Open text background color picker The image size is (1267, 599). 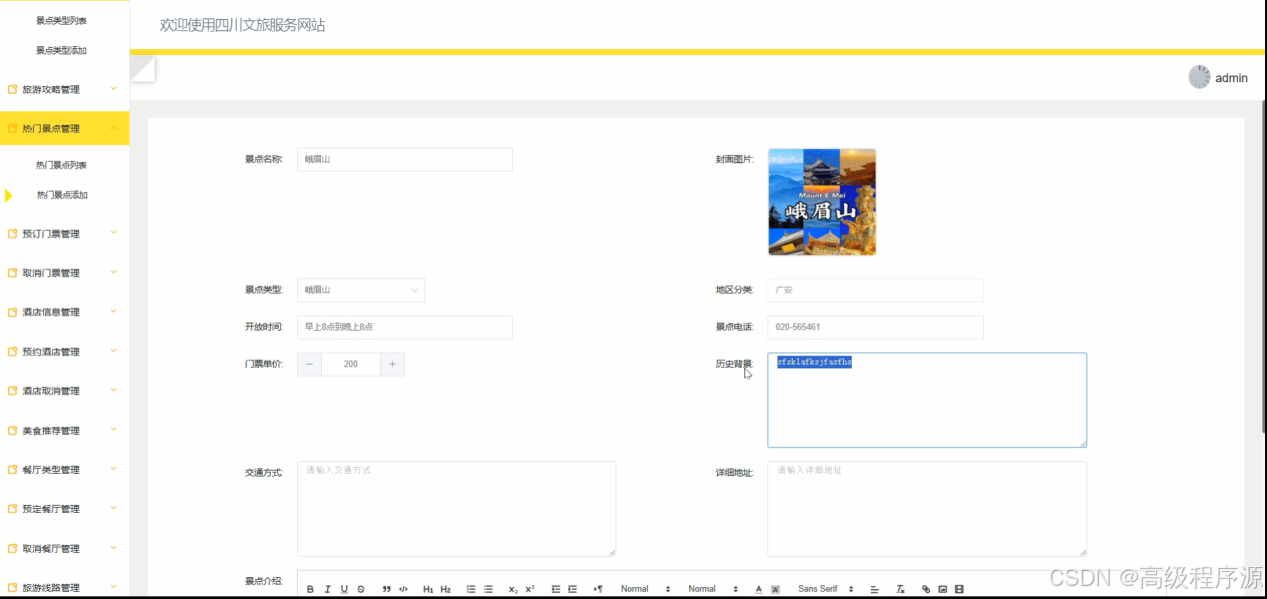[775, 589]
